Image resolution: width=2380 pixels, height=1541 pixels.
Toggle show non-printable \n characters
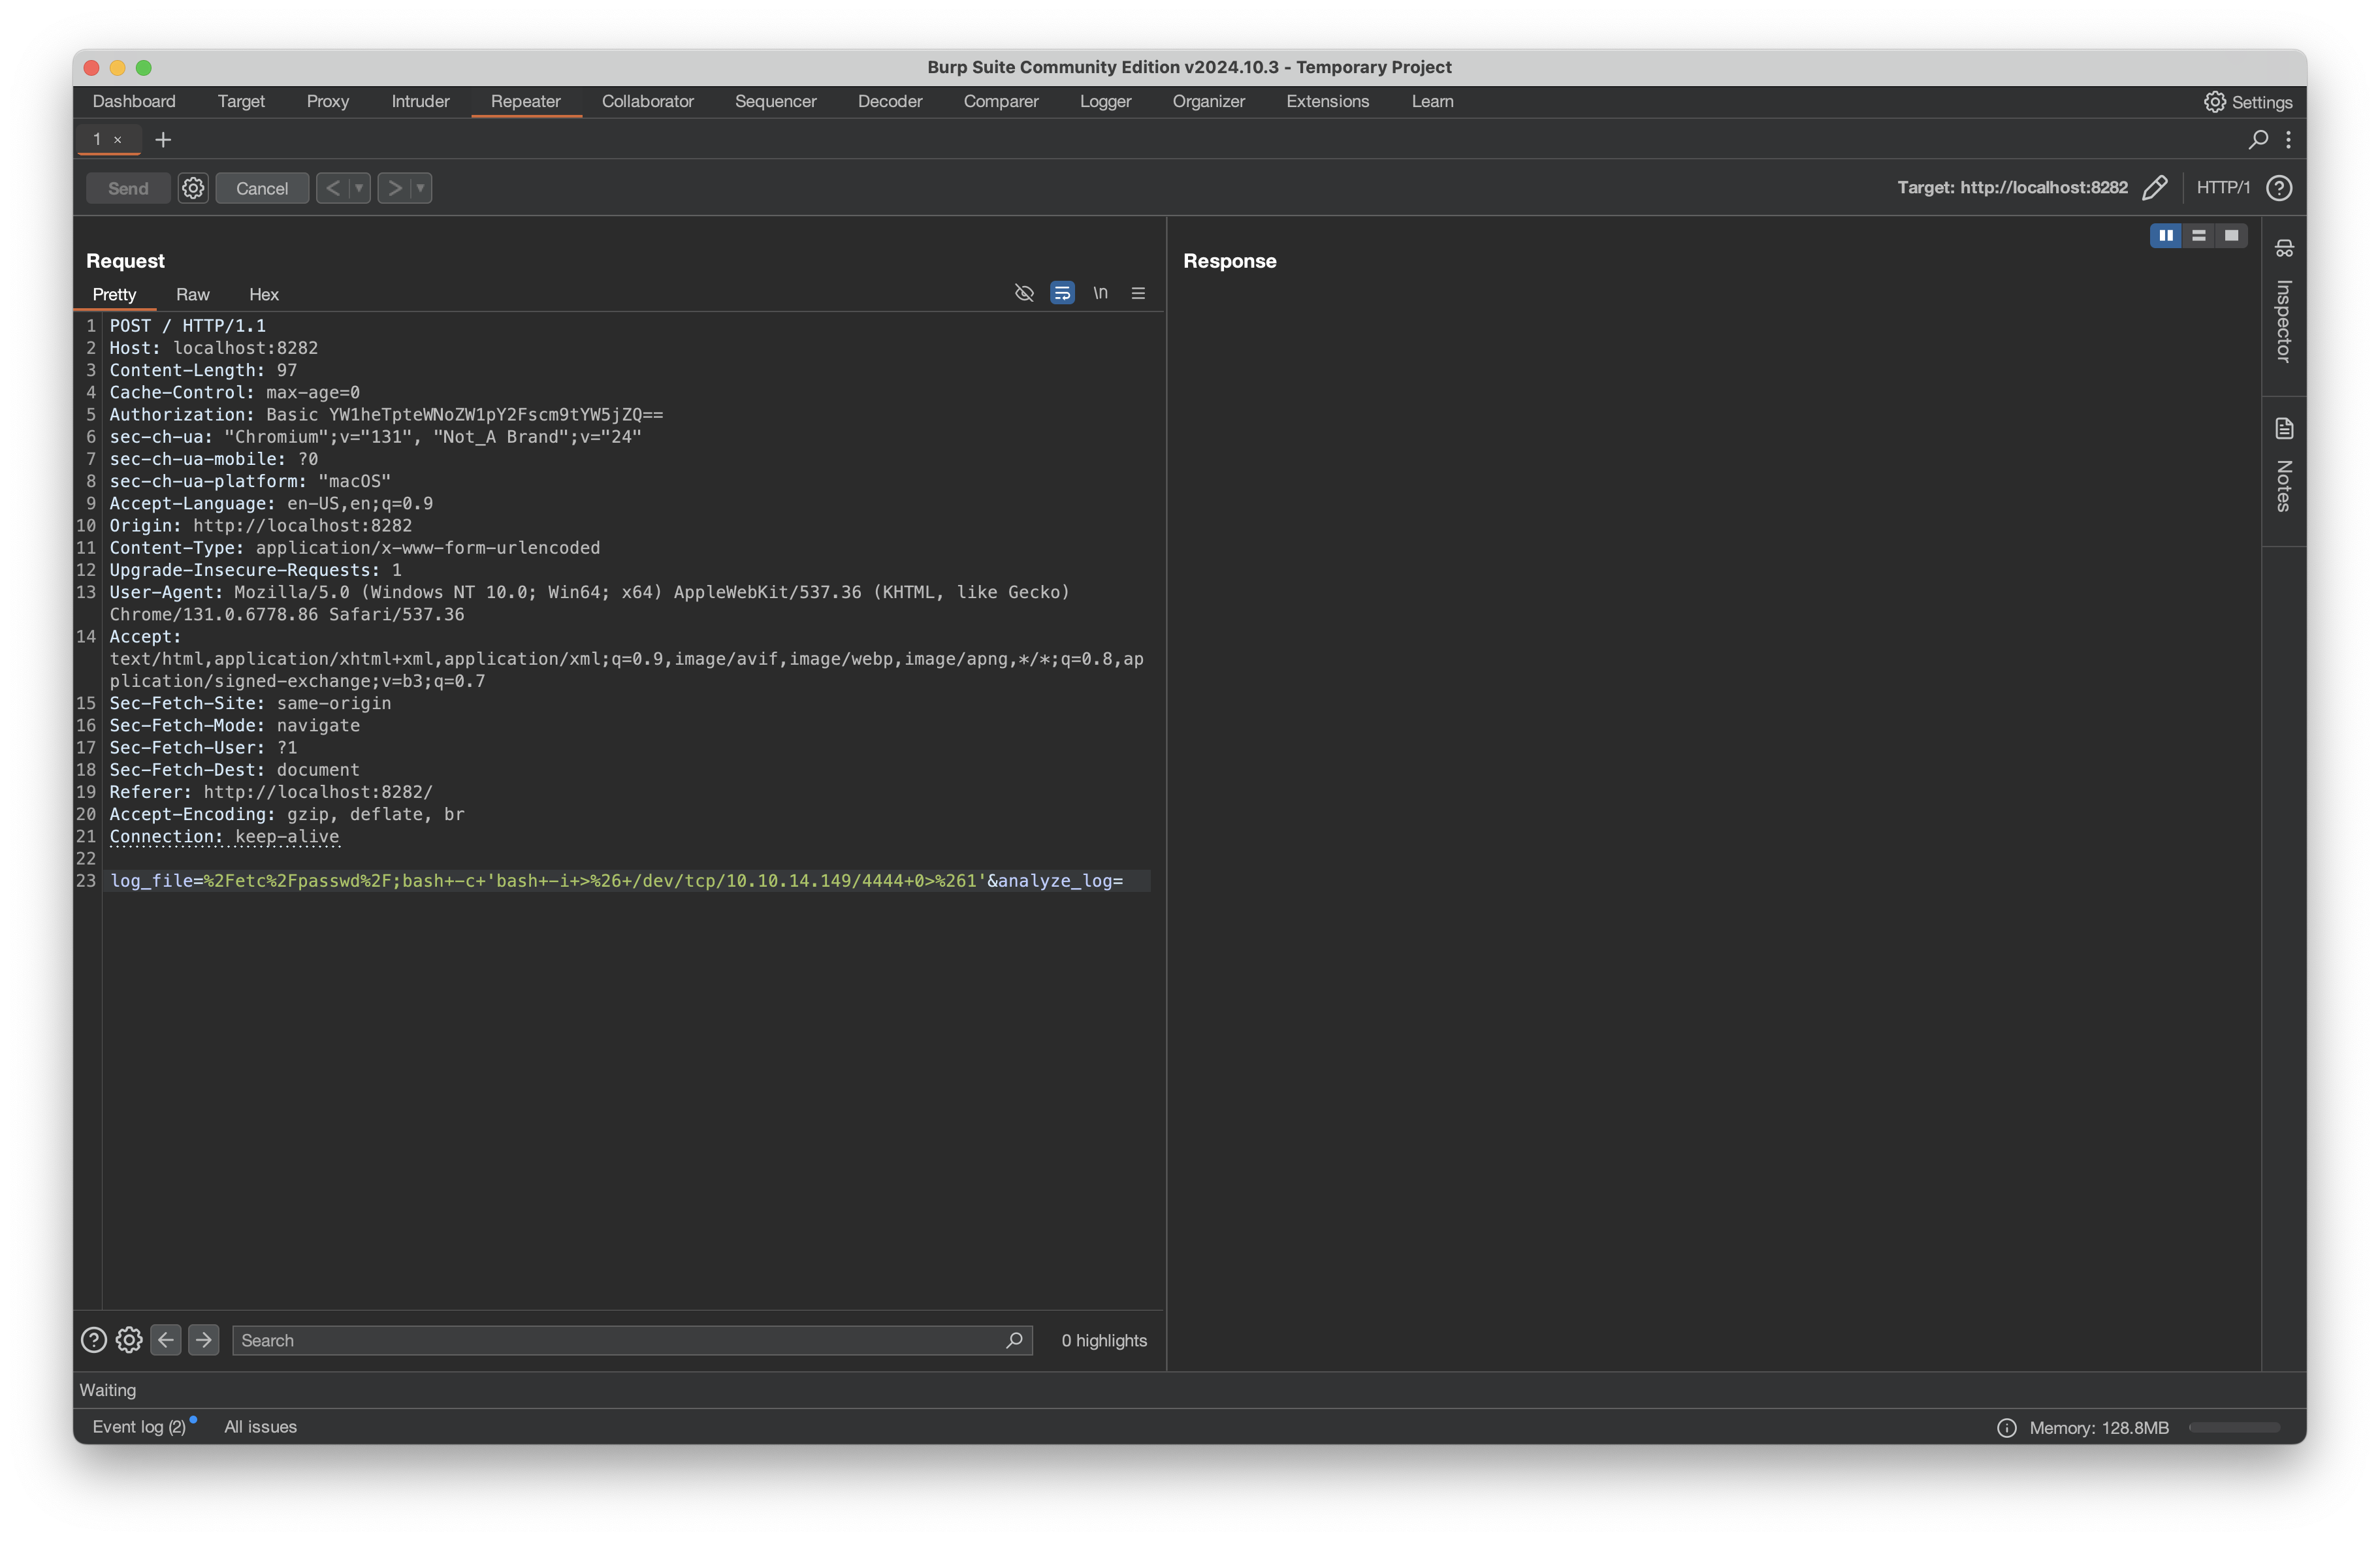click(x=1100, y=293)
